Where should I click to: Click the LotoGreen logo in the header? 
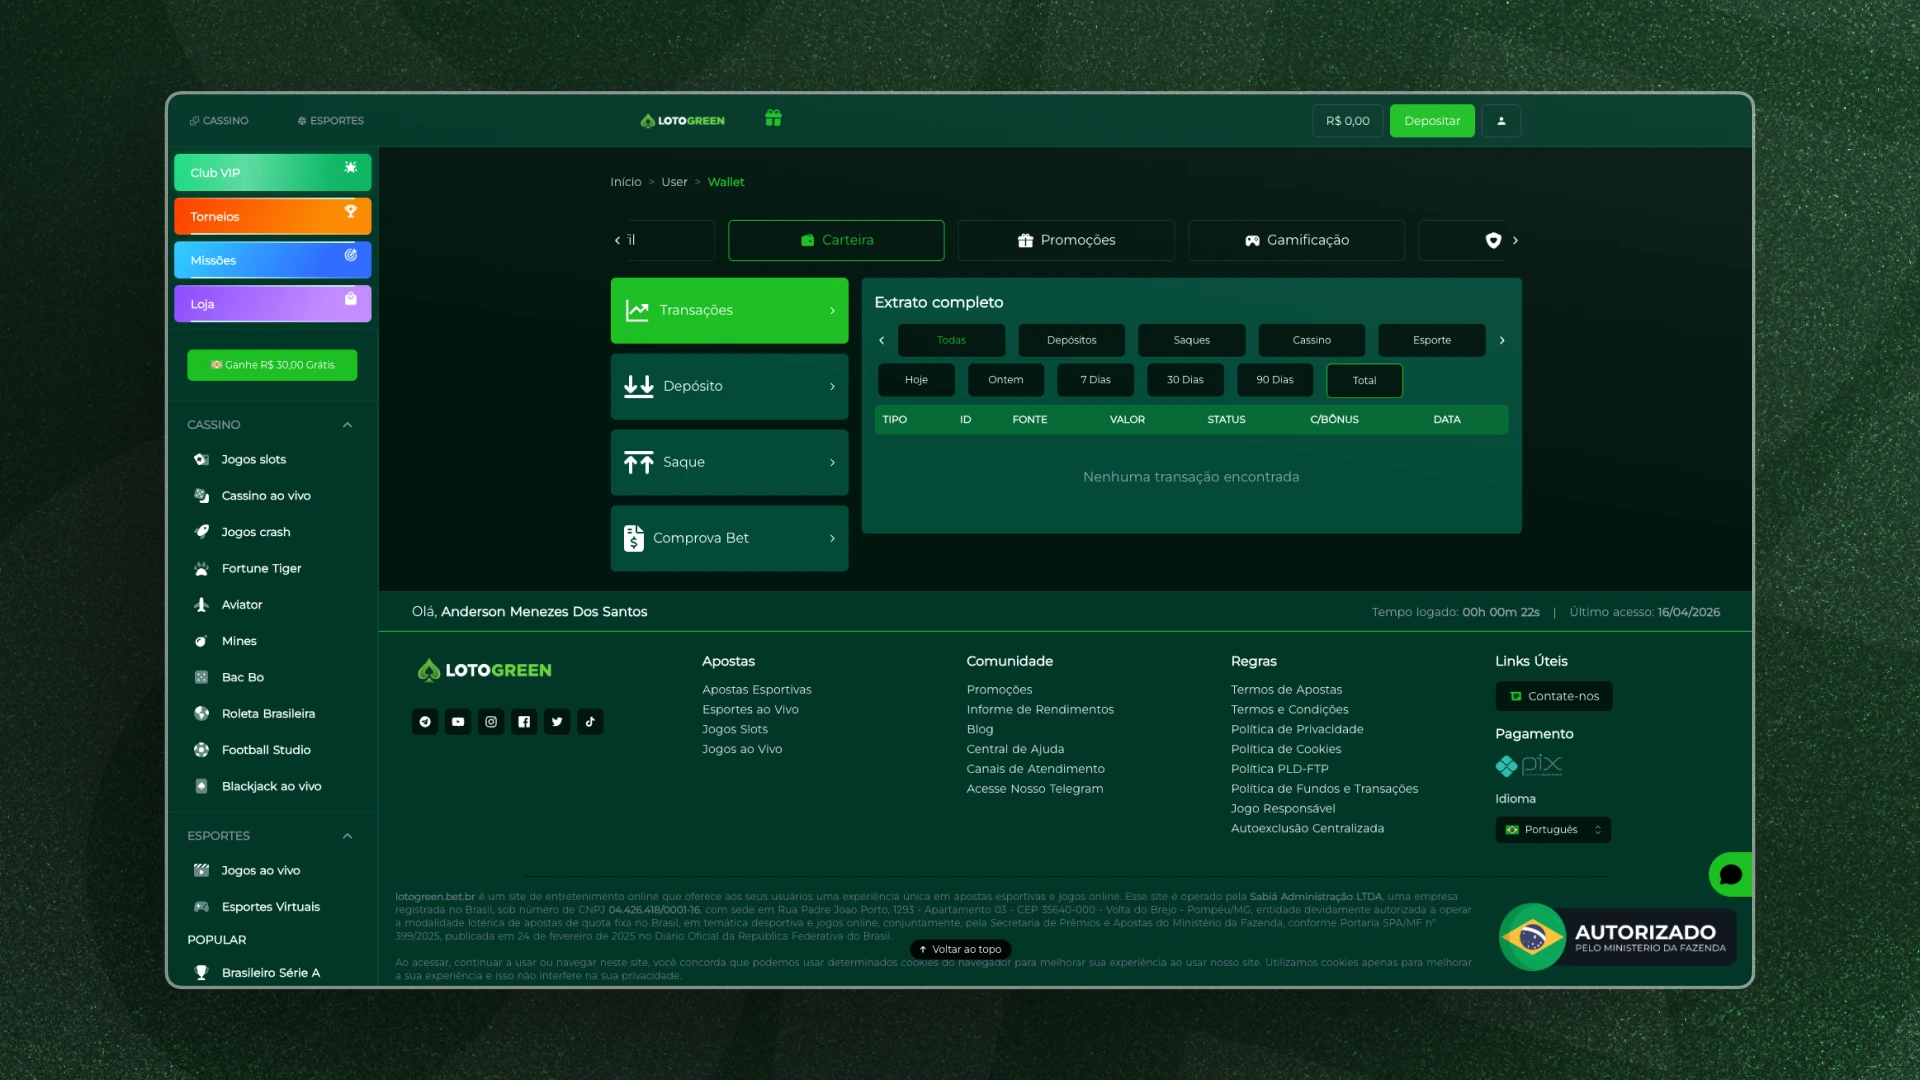point(683,121)
